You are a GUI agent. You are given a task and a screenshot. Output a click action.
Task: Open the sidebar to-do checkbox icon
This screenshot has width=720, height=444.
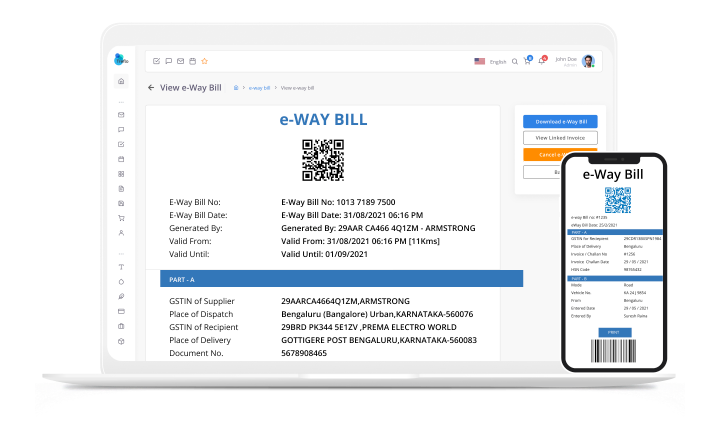tap(121, 144)
